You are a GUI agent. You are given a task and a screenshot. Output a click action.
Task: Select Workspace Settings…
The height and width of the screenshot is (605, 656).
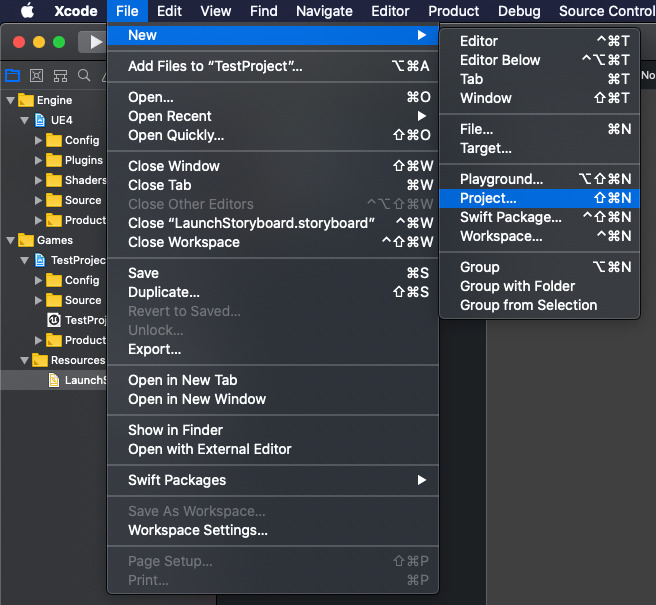tap(273, 530)
